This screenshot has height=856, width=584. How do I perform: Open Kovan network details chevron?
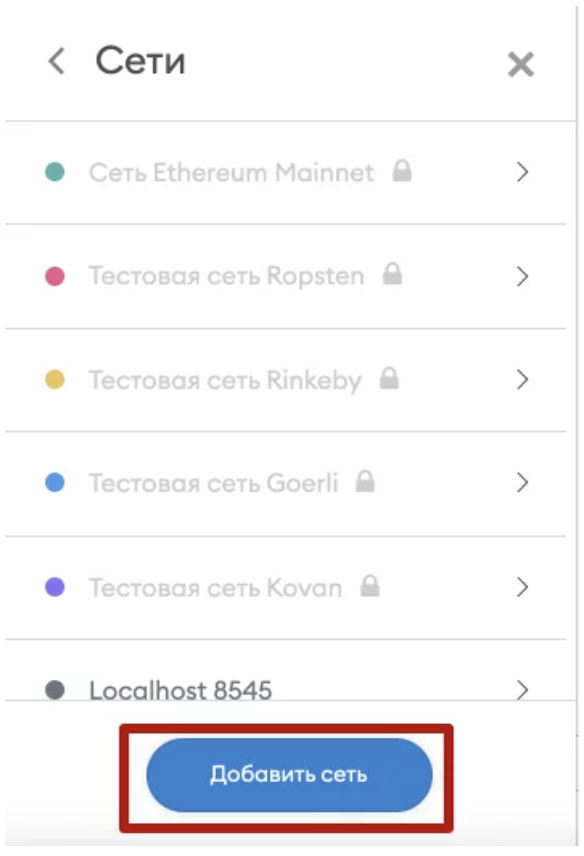tap(522, 587)
